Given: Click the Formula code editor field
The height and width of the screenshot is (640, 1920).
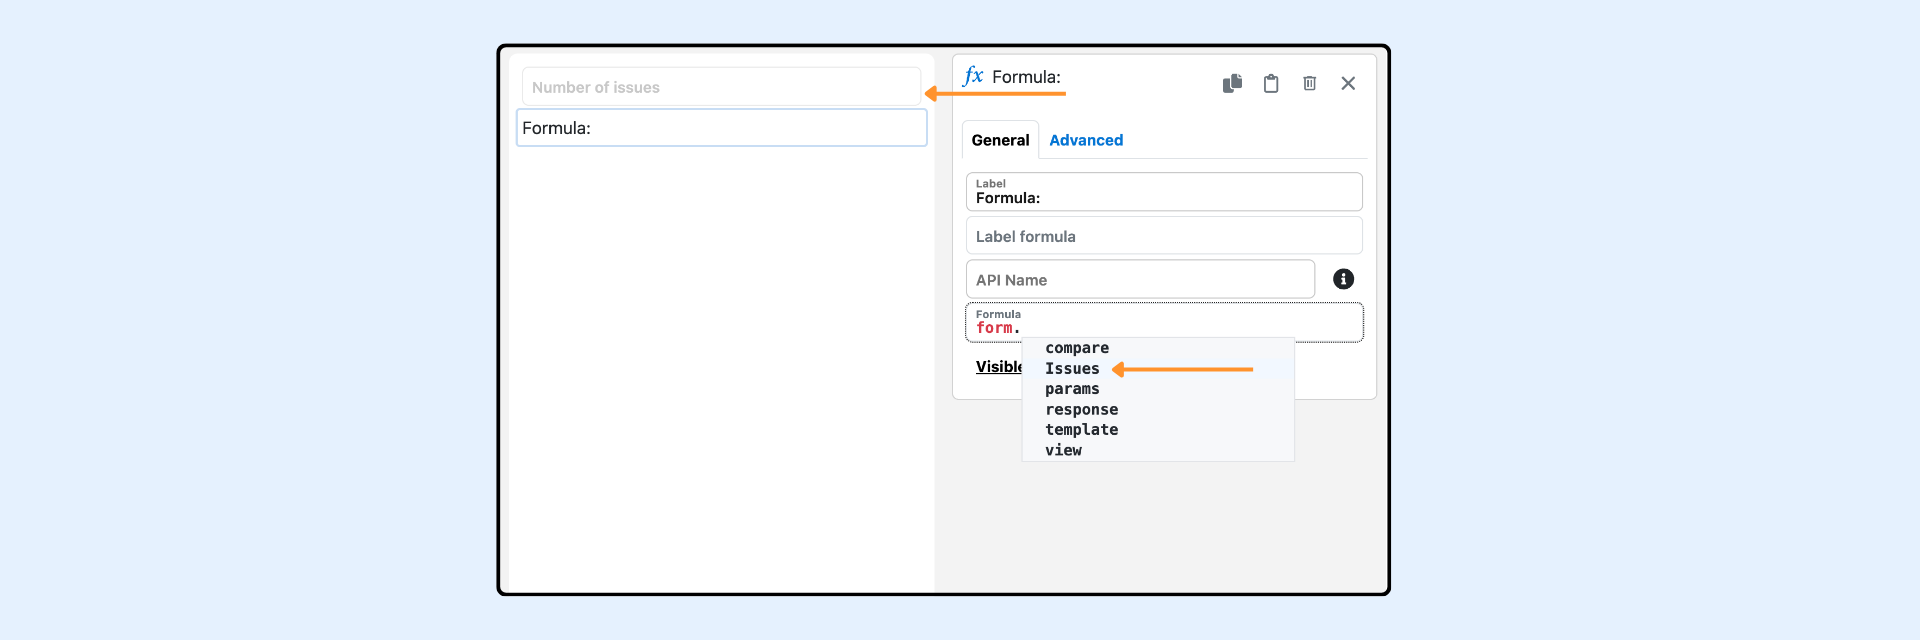Looking at the screenshot, I should pos(1164,323).
